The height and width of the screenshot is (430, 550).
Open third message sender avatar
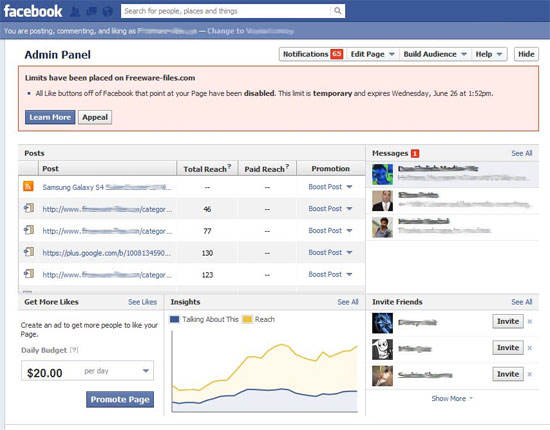click(x=382, y=227)
